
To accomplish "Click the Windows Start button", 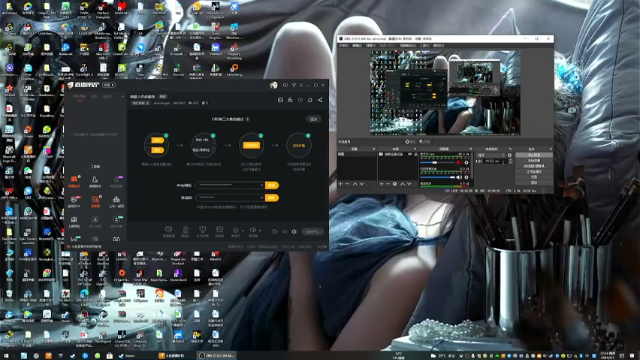I will point(6,356).
